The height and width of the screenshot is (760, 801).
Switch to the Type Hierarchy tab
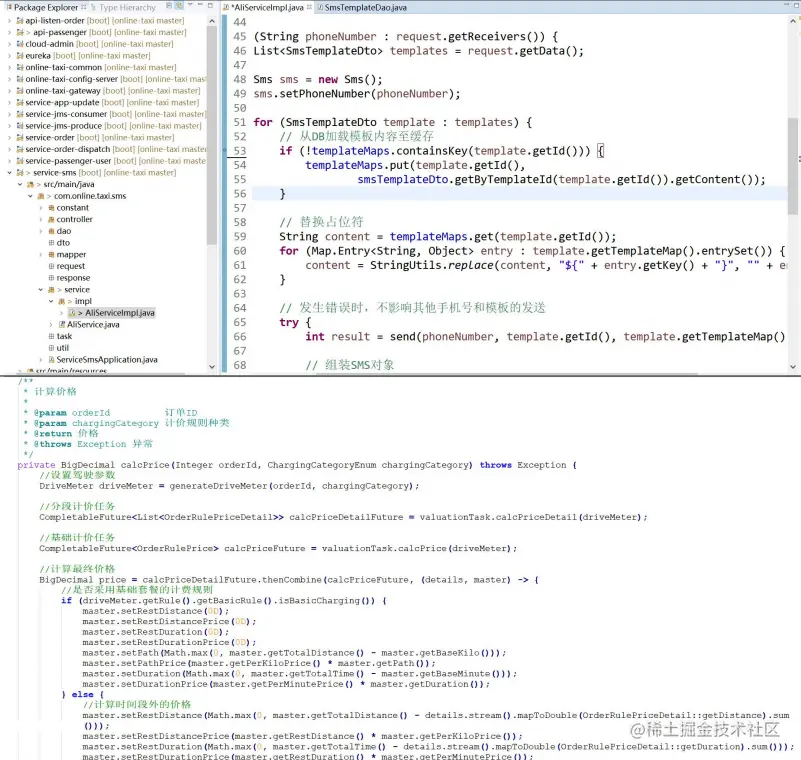(x=123, y=8)
